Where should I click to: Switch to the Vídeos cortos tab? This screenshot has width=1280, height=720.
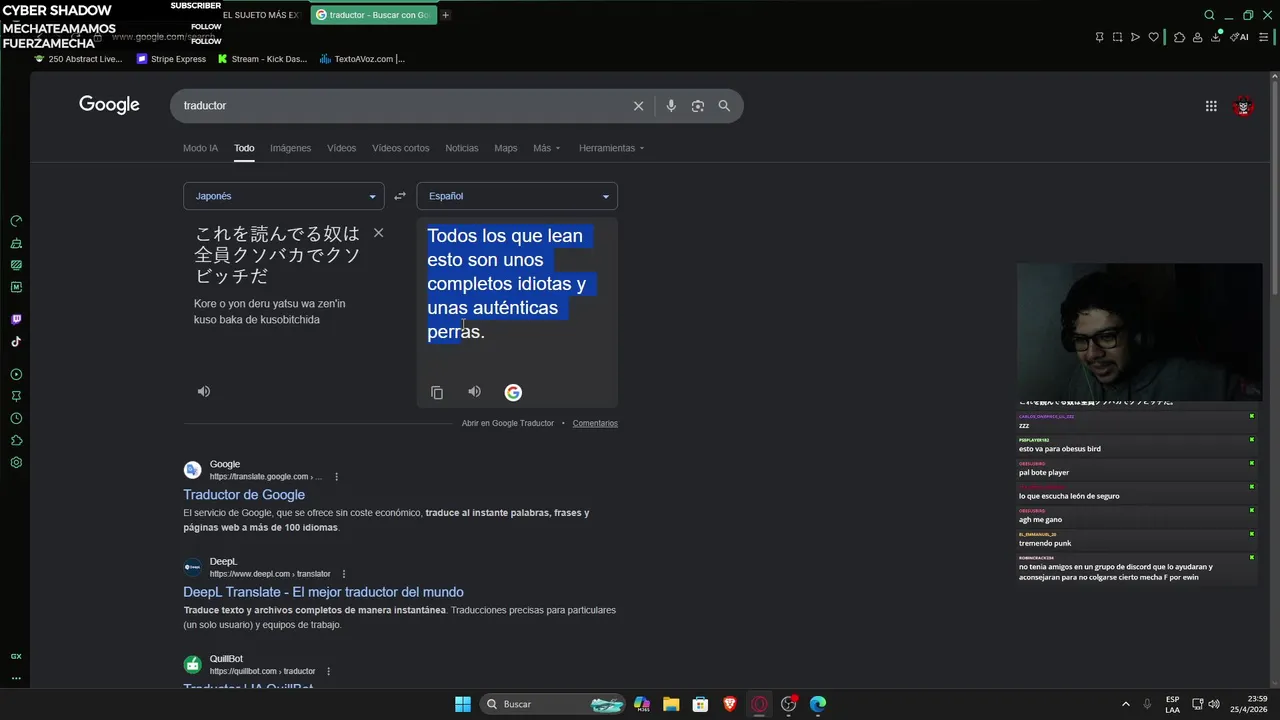(x=400, y=148)
